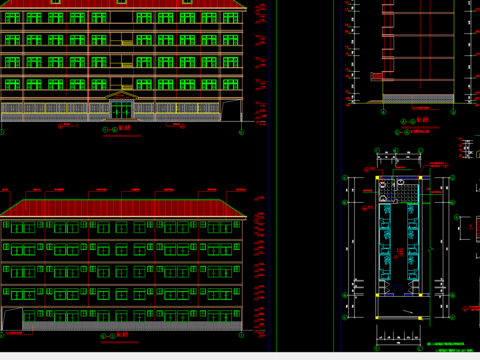480x360 pixels.
Task: Select the left row of cyan beds in room plan
Action: [385, 243]
